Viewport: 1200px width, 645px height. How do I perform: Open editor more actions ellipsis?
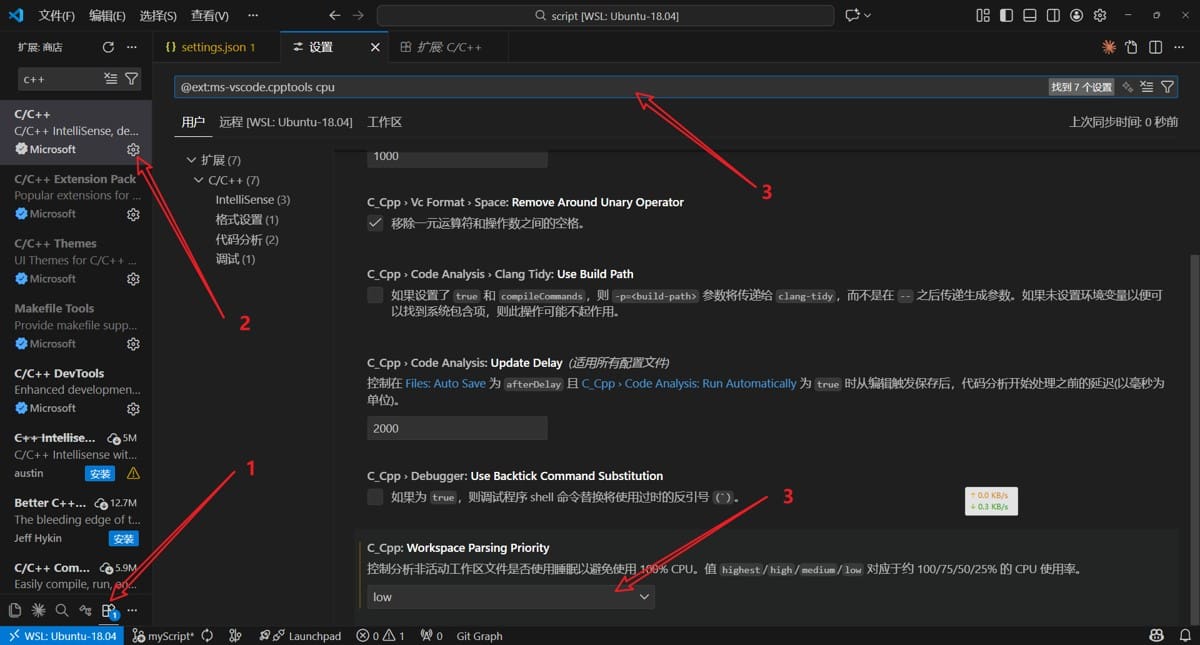(1178, 47)
